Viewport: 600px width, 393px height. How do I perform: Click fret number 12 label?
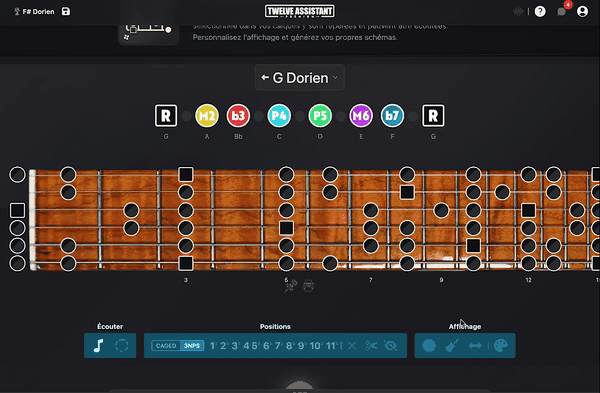tap(528, 280)
